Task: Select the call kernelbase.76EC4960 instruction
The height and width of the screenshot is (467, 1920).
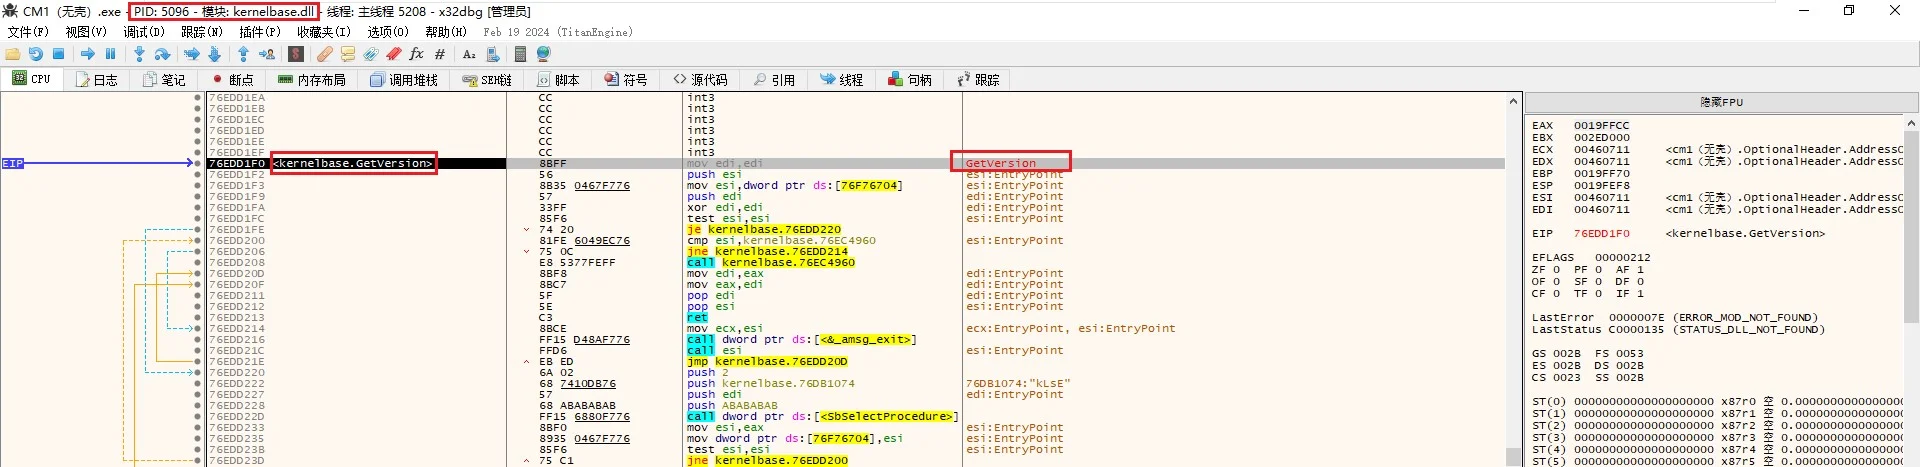Action: click(x=771, y=263)
